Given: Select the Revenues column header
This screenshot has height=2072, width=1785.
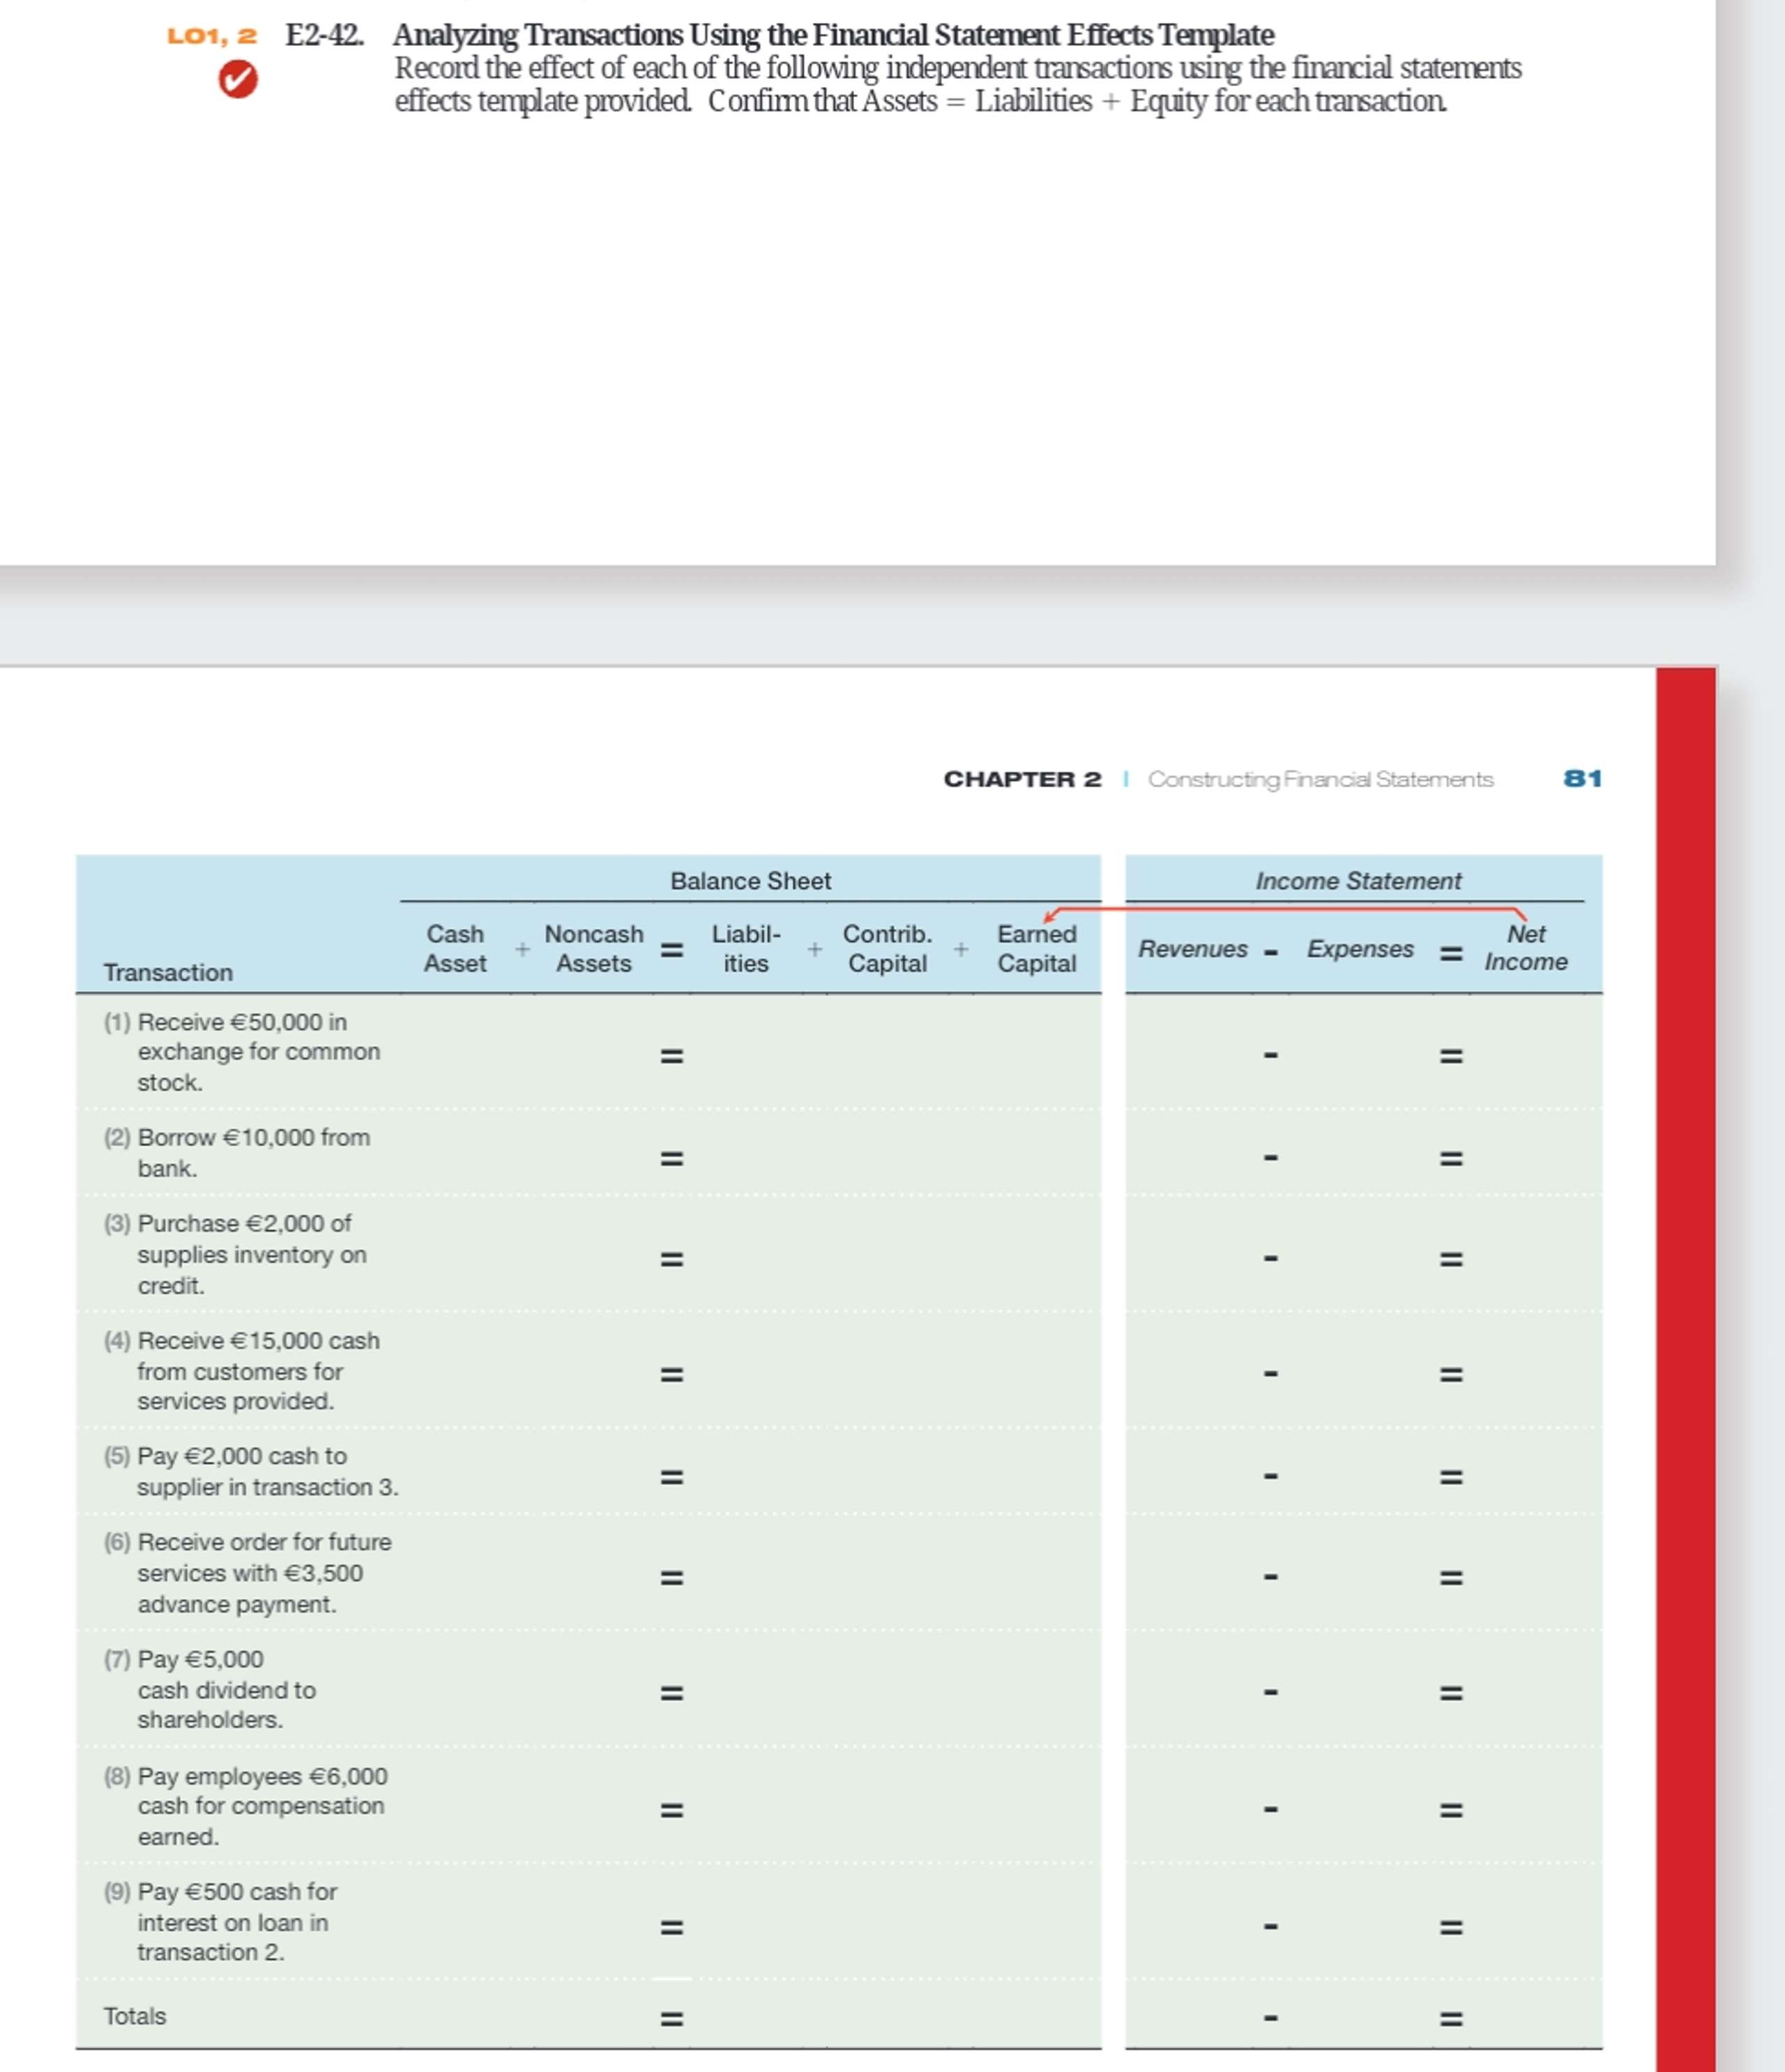Looking at the screenshot, I should (x=1195, y=950).
